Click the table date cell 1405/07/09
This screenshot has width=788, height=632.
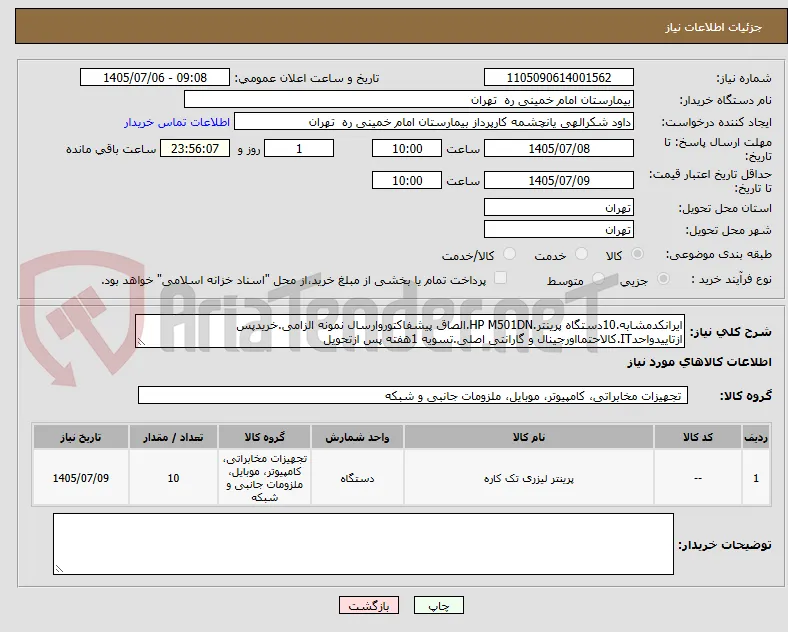[81, 478]
